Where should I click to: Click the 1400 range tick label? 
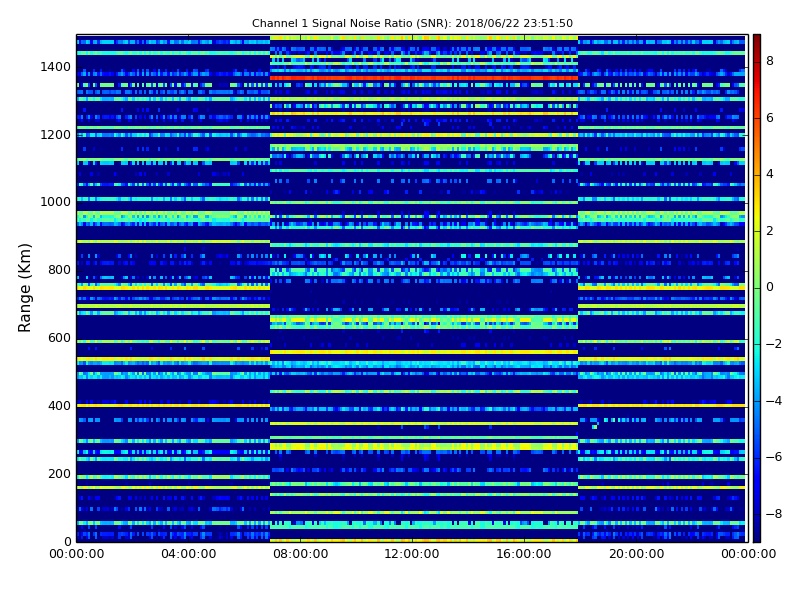tap(56, 67)
